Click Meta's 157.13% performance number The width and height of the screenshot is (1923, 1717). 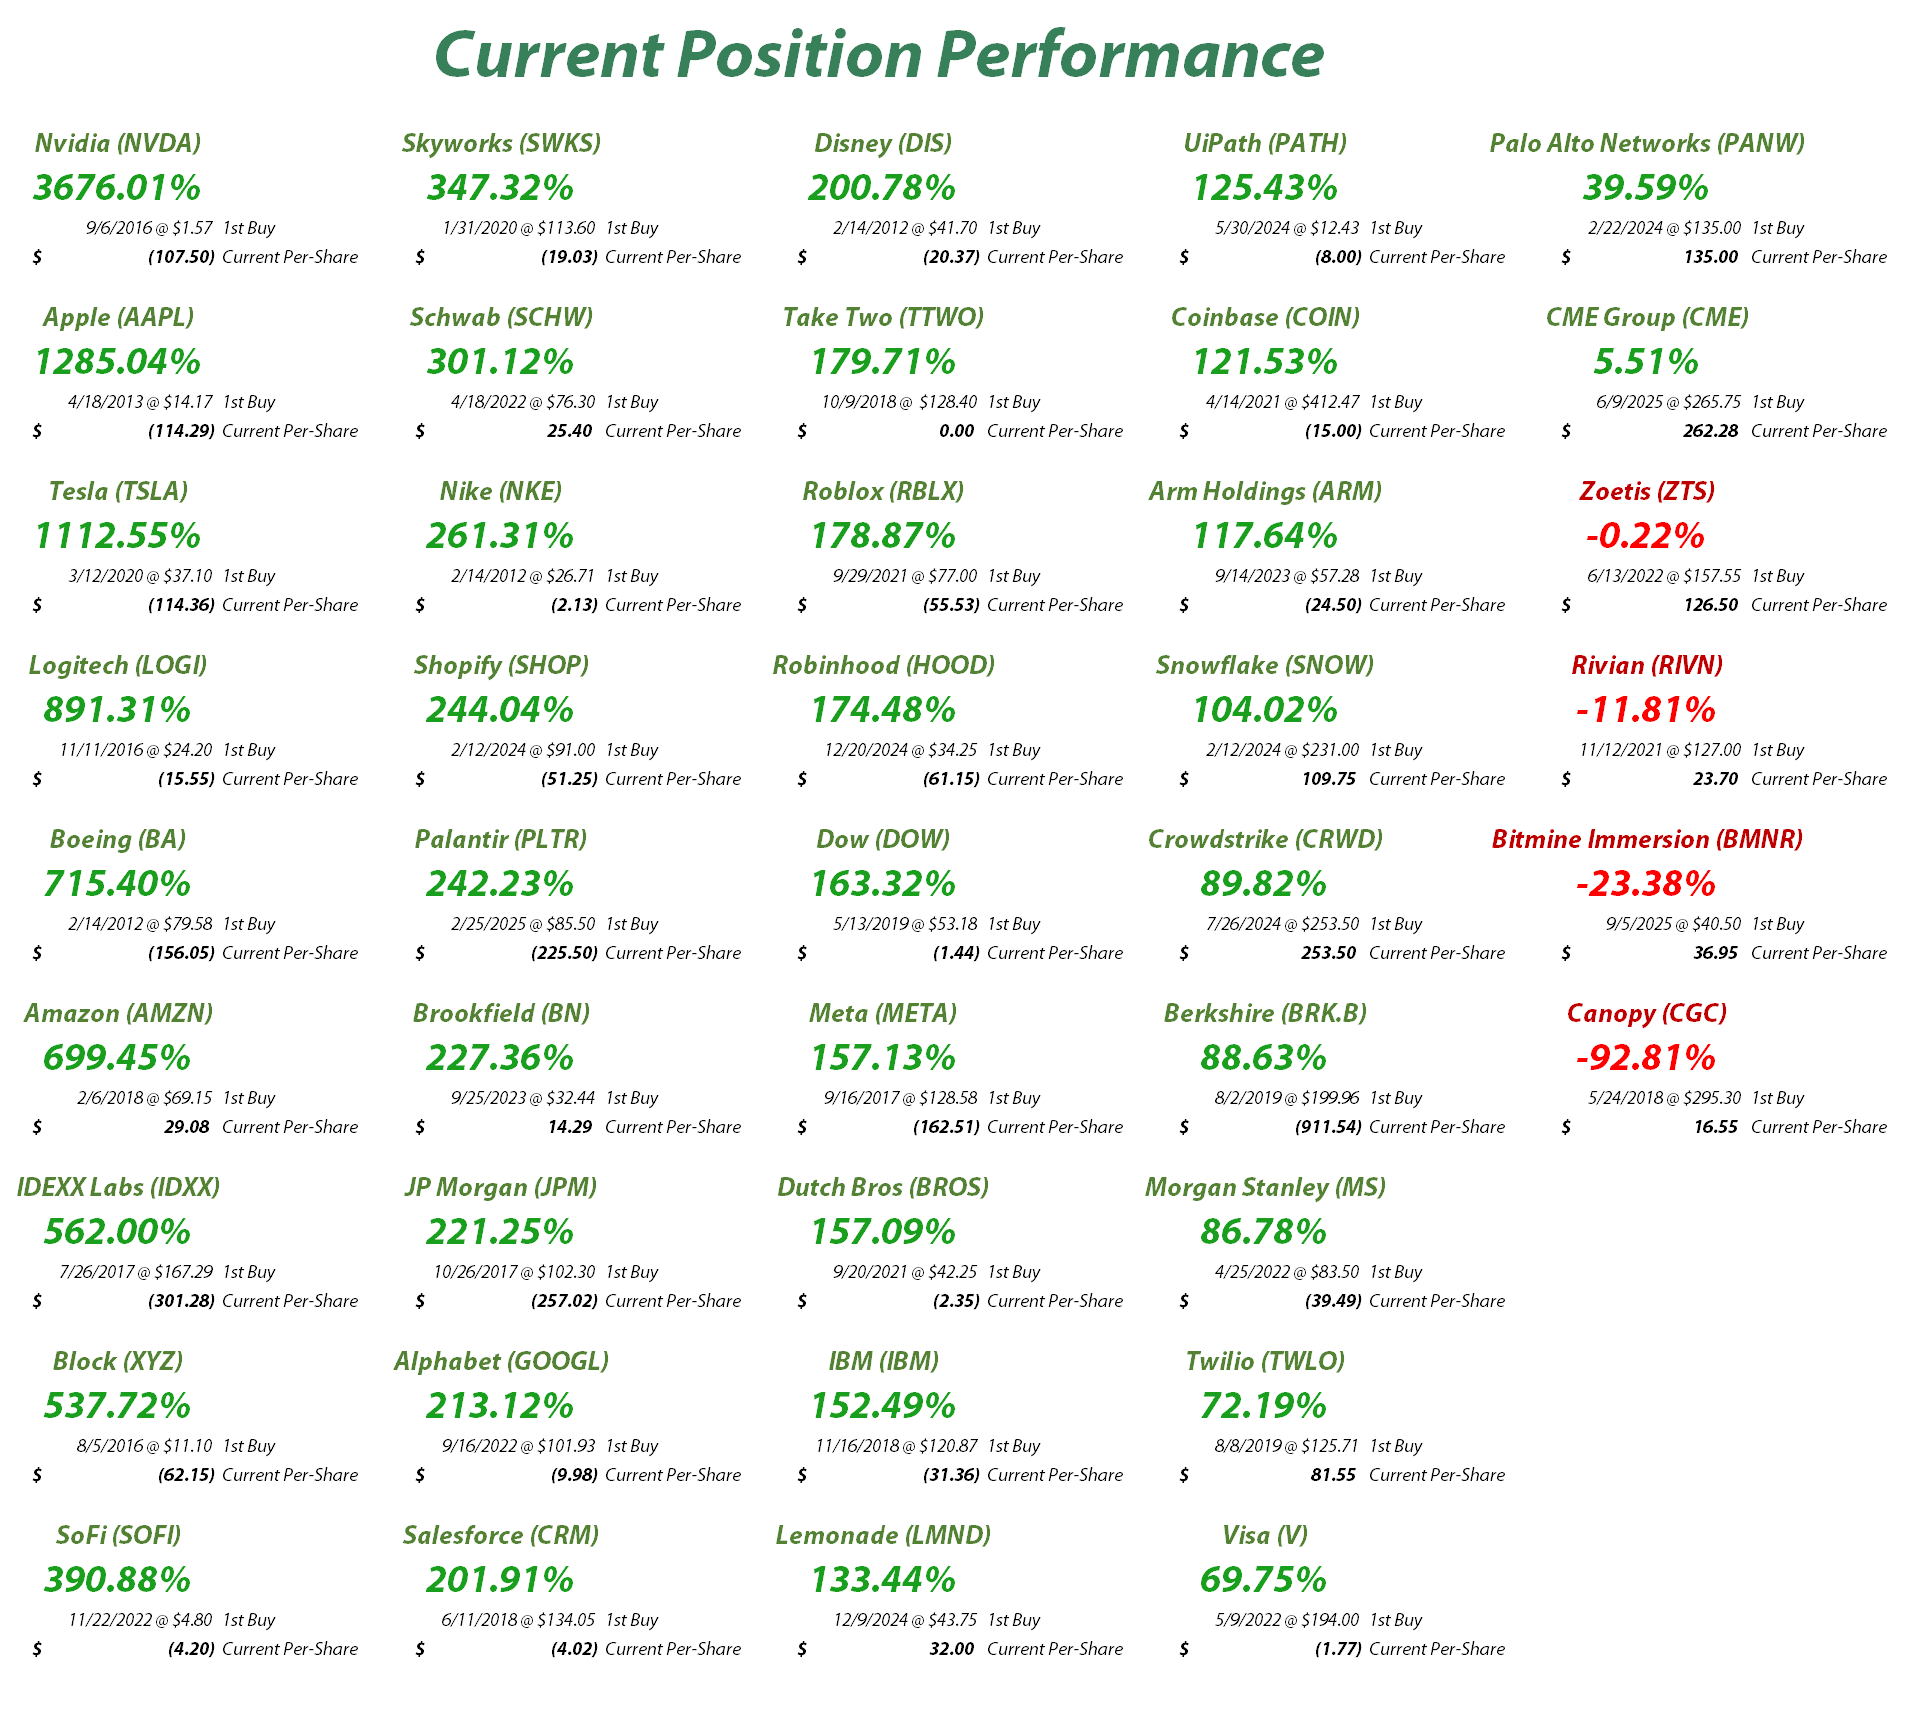[883, 1058]
